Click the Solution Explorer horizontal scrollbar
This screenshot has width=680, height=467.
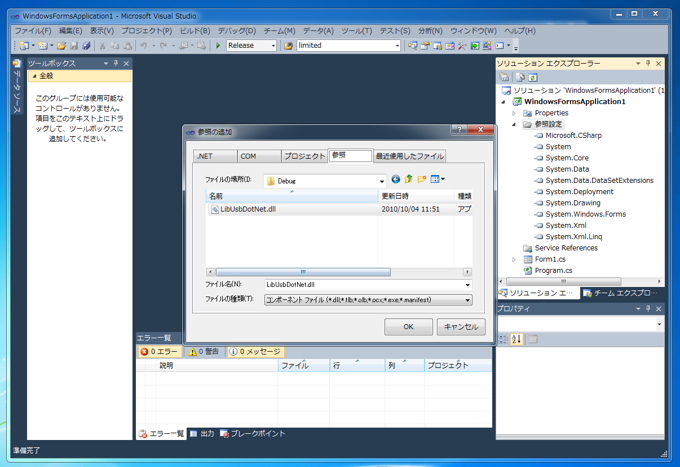[564, 281]
